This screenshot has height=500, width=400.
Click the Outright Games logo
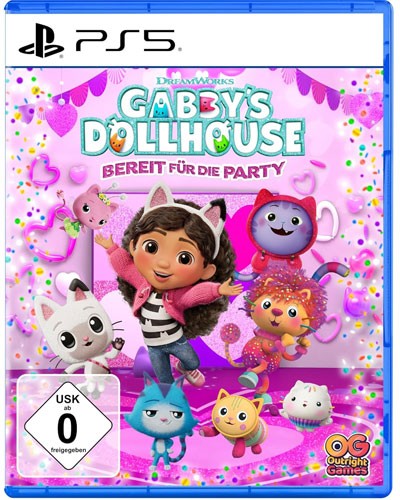347,454
